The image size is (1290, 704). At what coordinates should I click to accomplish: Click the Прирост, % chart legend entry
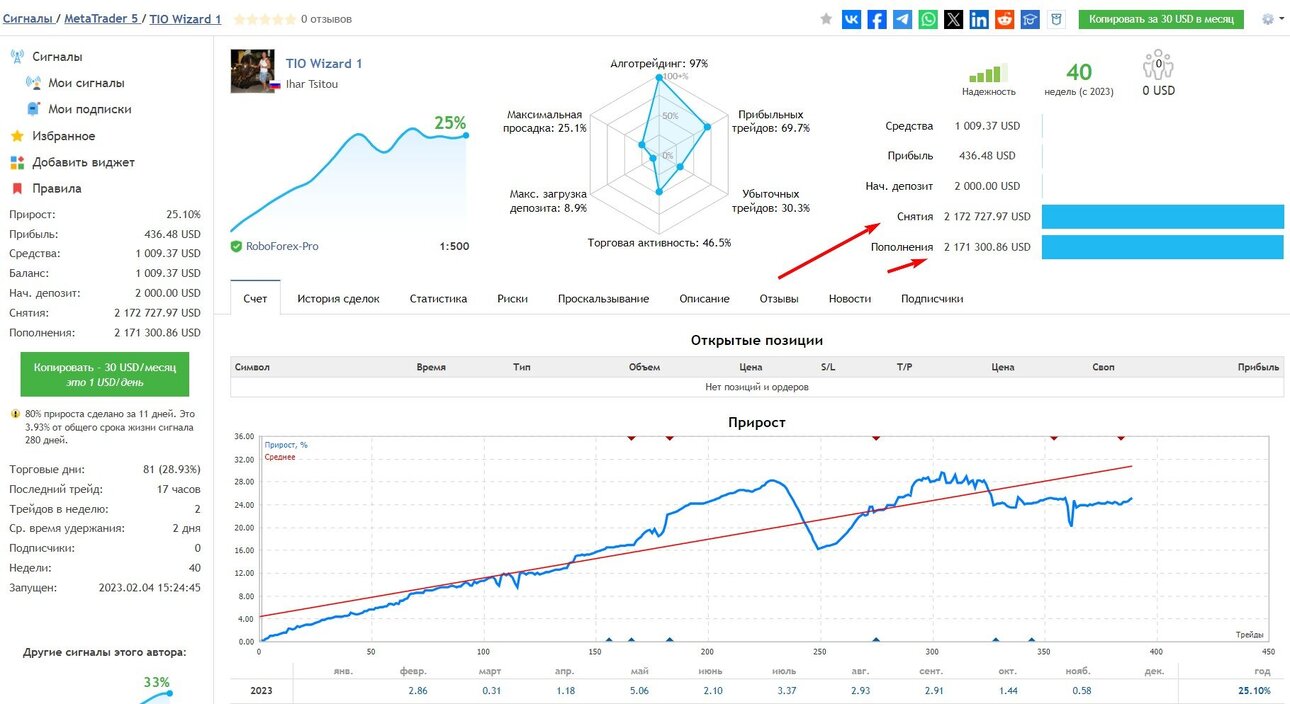pyautogui.click(x=287, y=445)
